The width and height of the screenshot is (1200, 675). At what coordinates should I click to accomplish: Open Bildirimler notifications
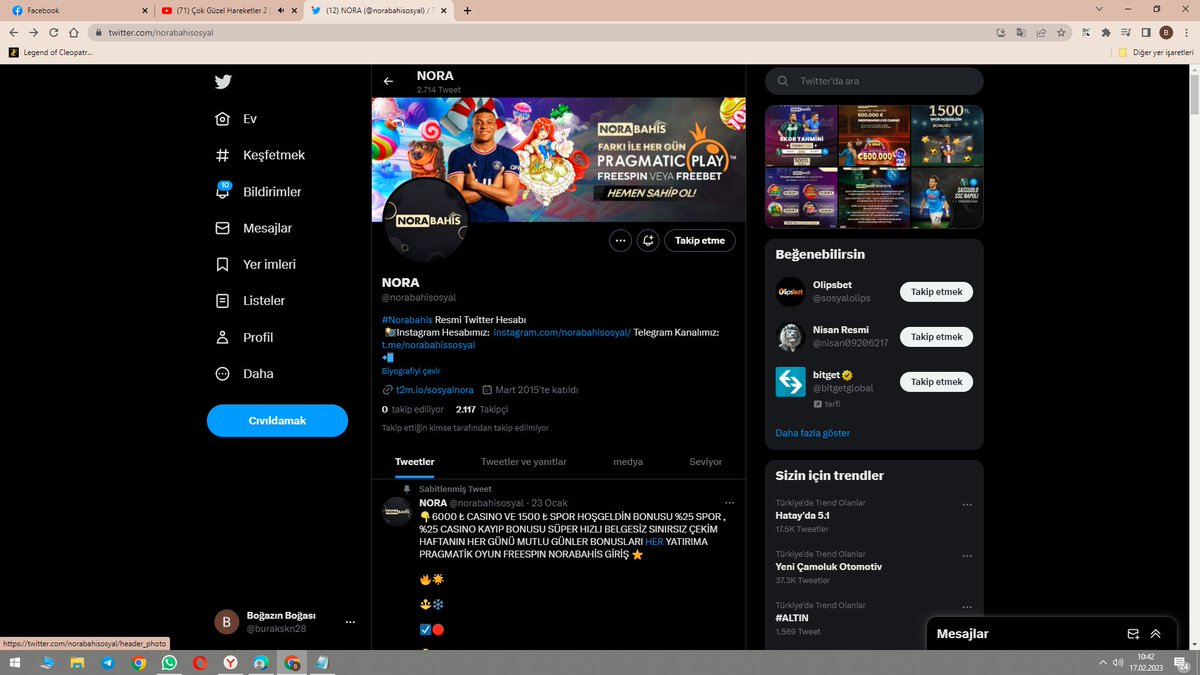[258, 192]
